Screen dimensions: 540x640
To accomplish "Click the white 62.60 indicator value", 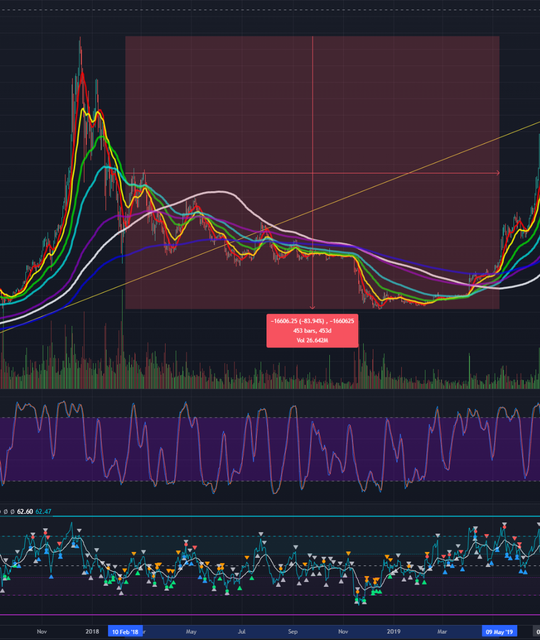I will pos(25,511).
